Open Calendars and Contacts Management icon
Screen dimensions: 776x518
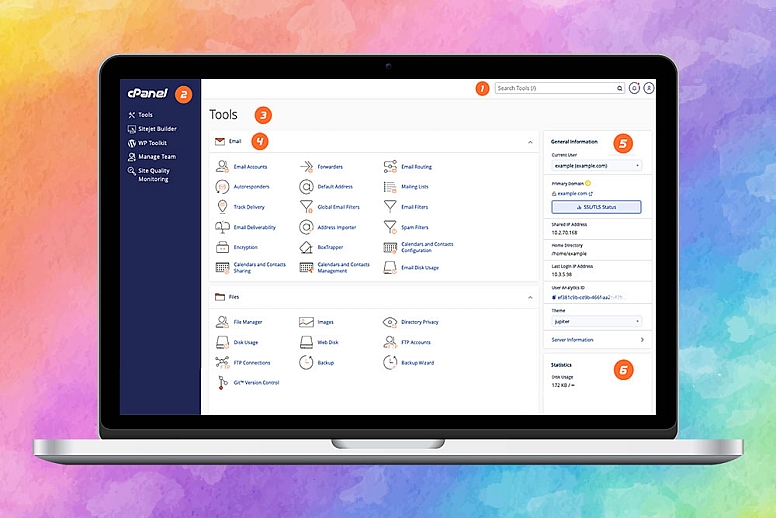pos(306,268)
